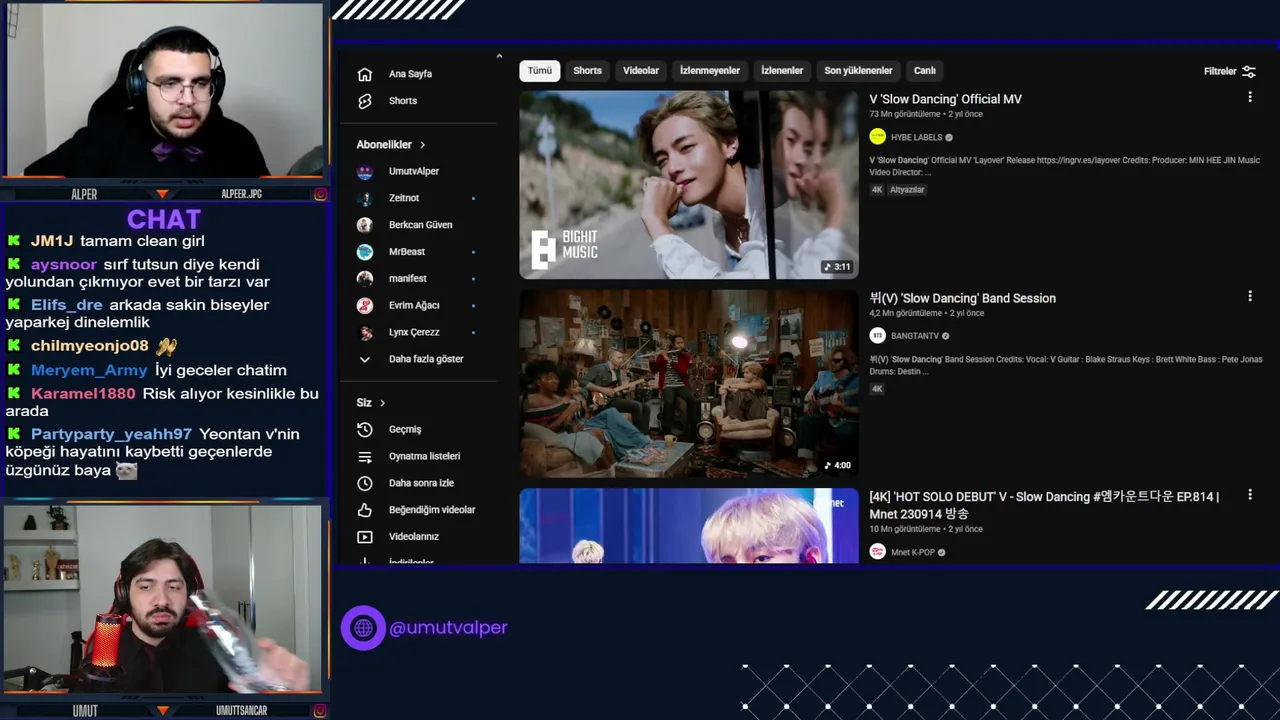Click Daha sonra izle sidebar label
Image resolution: width=1280 pixels, height=720 pixels.
coord(421,483)
